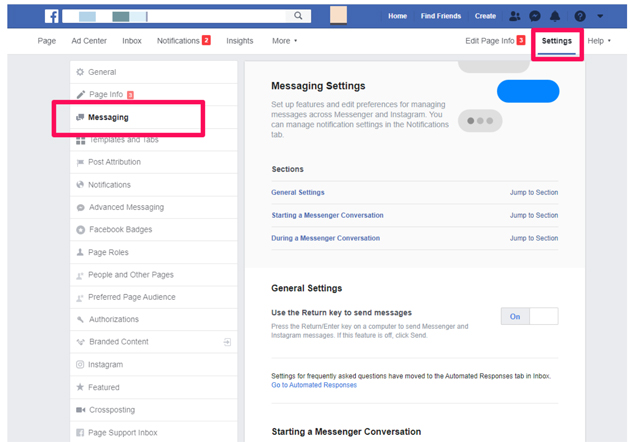Open the Inbox tab
The image size is (630, 442).
(132, 41)
